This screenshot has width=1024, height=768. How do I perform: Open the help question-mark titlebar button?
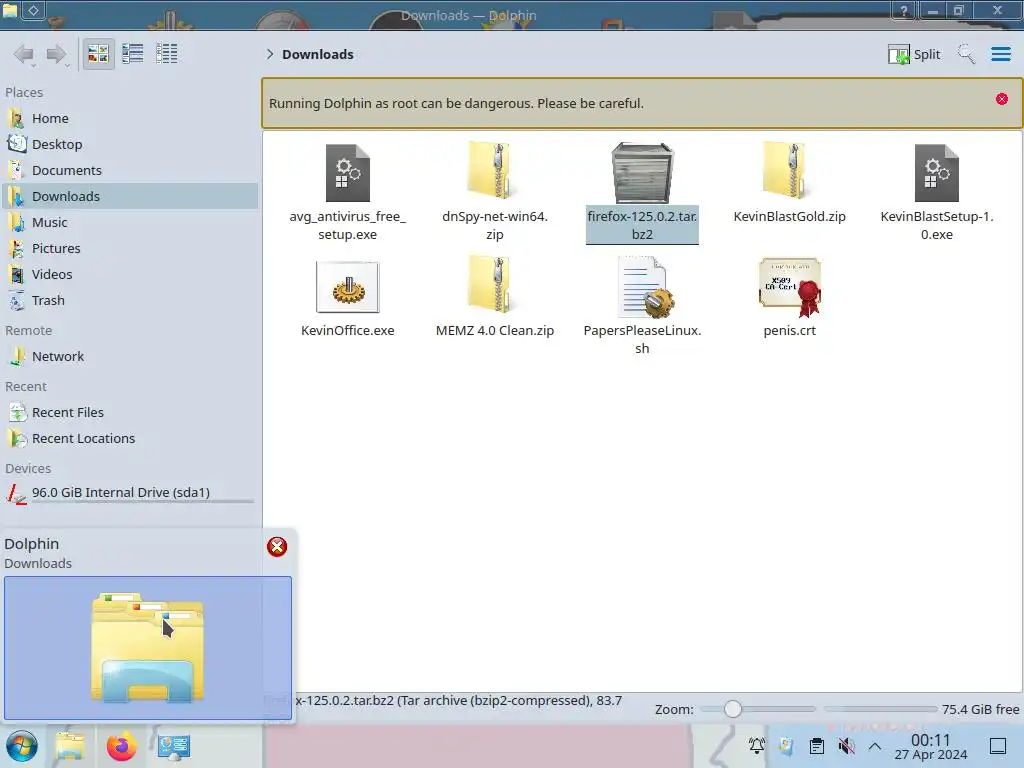coord(903,10)
